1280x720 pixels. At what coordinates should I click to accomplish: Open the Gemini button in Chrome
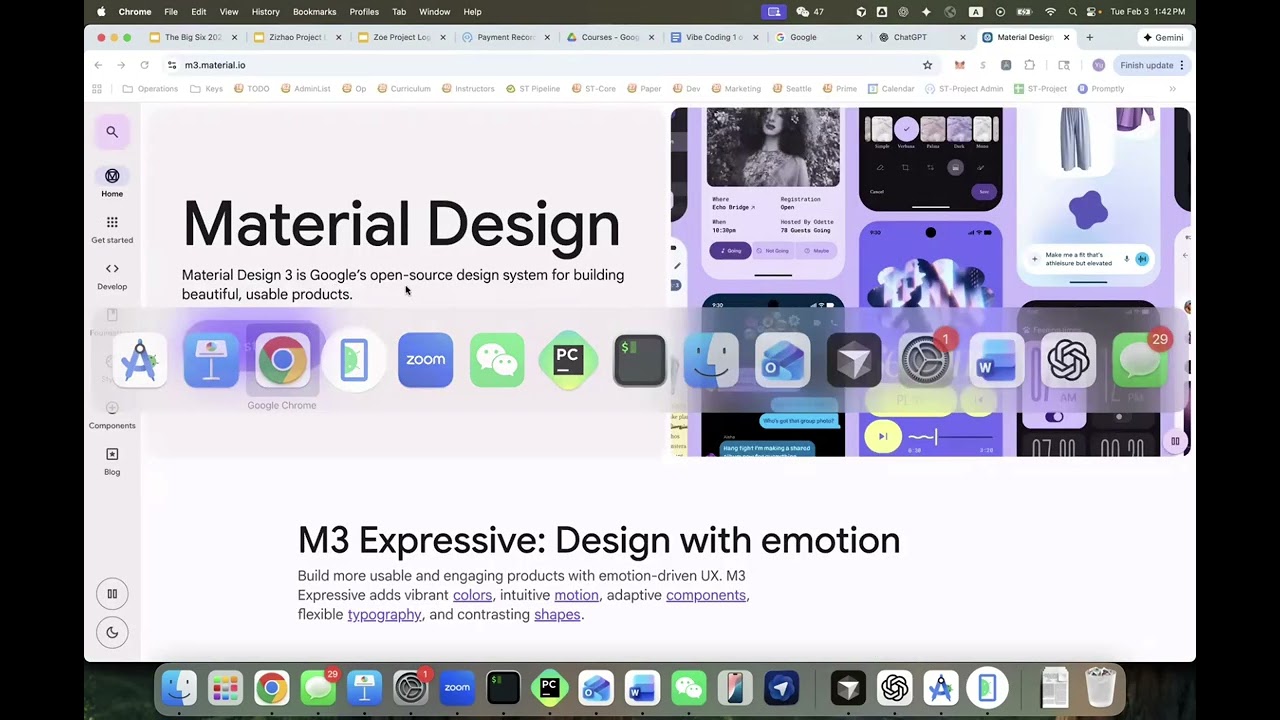tap(1164, 37)
